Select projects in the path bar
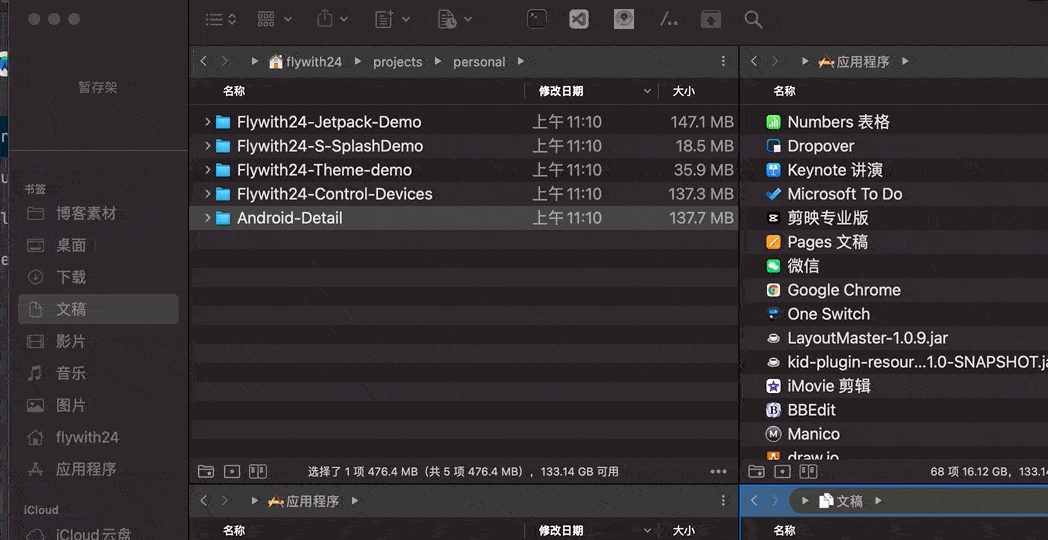The width and height of the screenshot is (1048, 540). (398, 61)
